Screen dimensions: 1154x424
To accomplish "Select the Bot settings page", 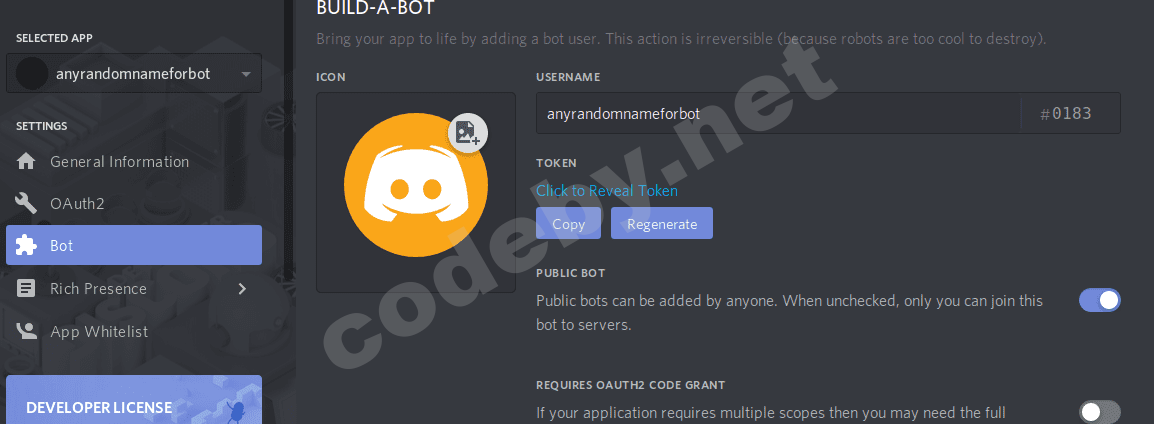I will click(x=134, y=245).
